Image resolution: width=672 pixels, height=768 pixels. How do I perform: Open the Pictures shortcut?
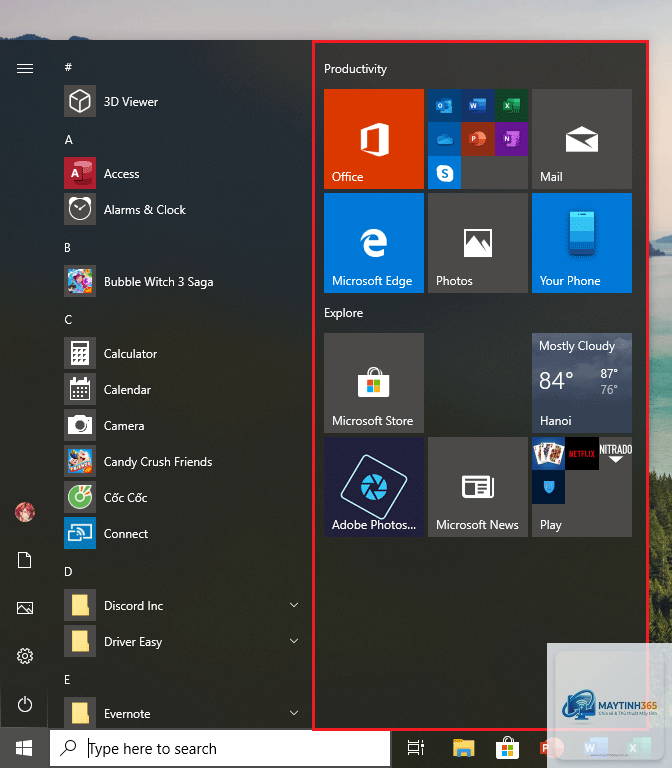pyautogui.click(x=25, y=608)
